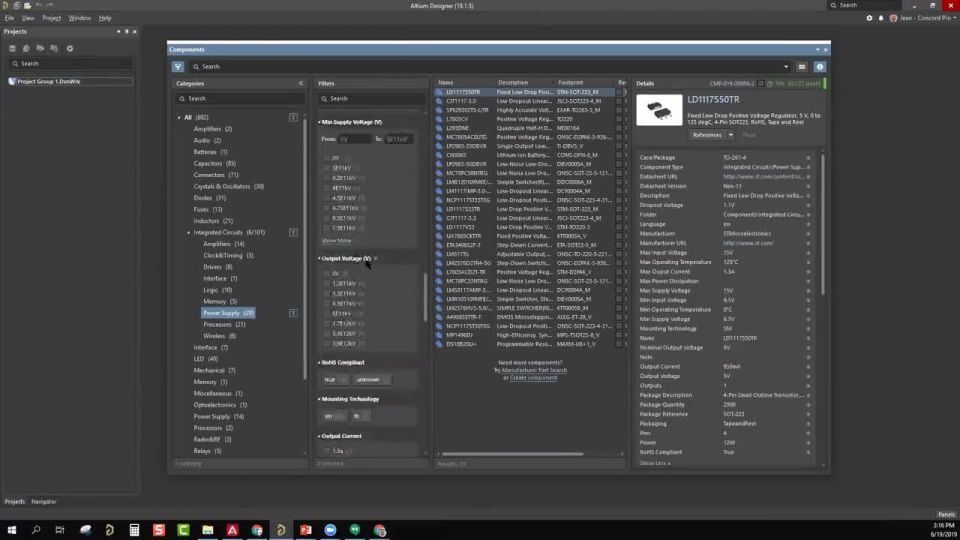Image resolution: width=960 pixels, height=540 pixels.
Task: Open PowerPoint from the taskbar
Action: point(306,530)
